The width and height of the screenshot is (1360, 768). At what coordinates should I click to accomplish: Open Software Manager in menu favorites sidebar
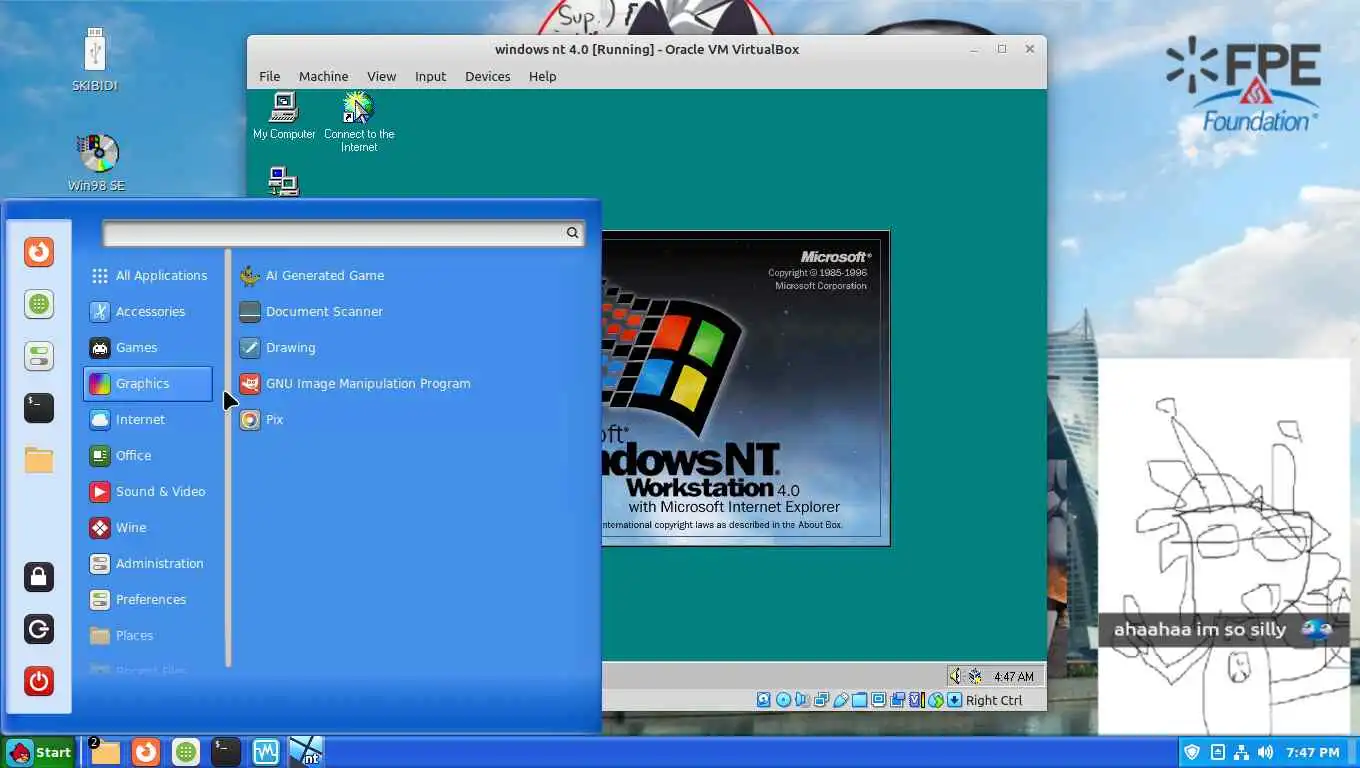pyautogui.click(x=39, y=304)
